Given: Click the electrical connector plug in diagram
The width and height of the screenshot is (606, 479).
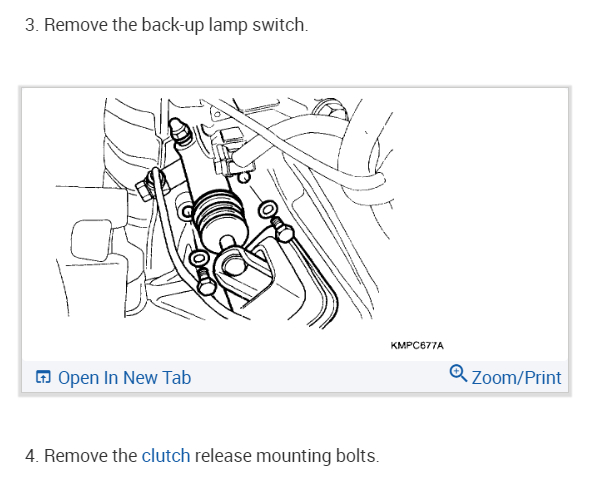Looking at the screenshot, I should 229,152.
